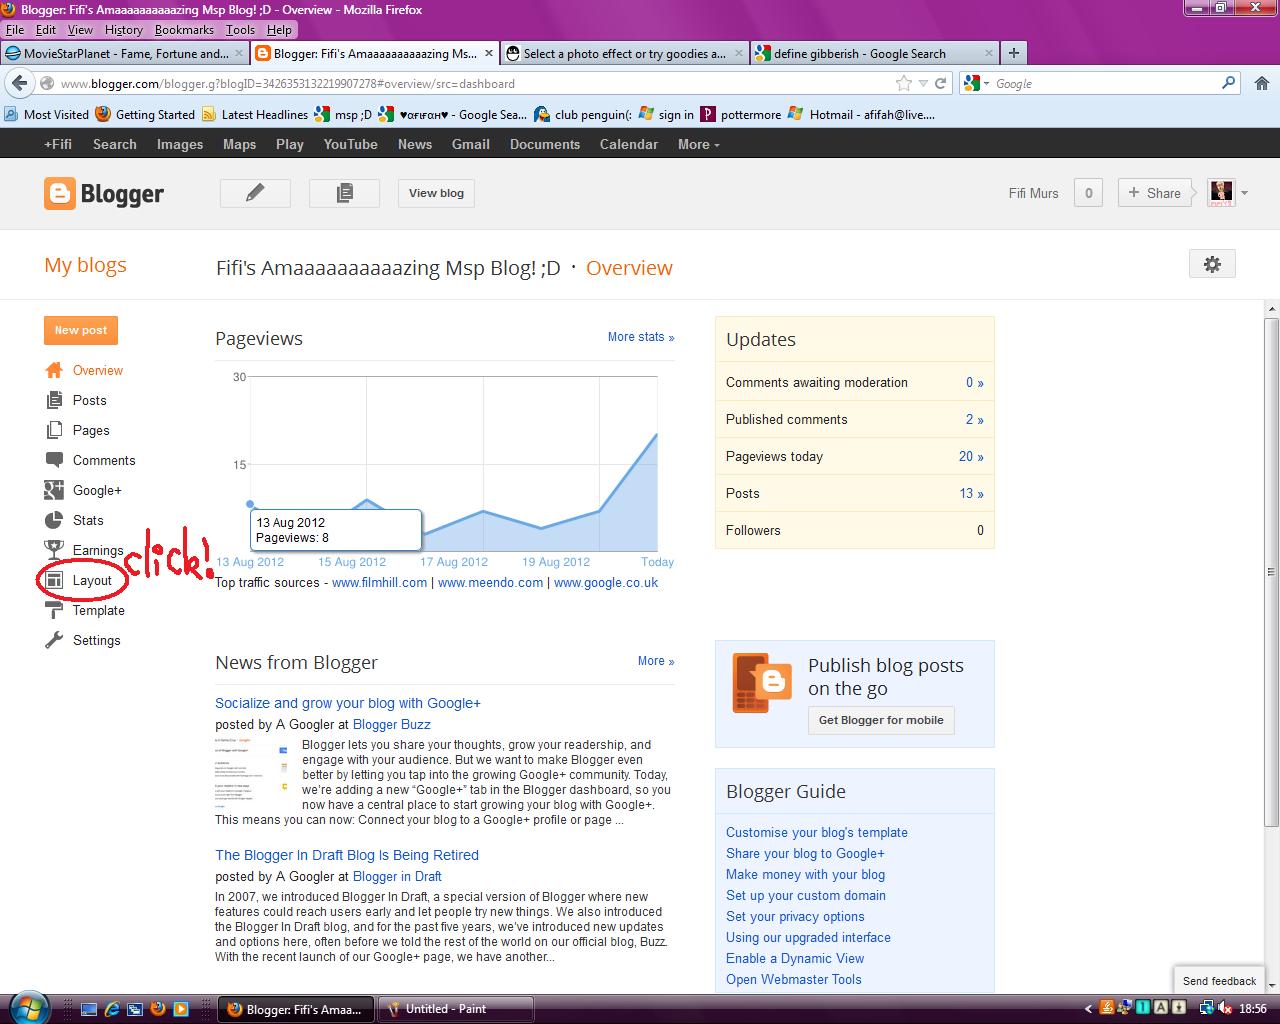Click the Earnings trophy icon
Image resolution: width=1280 pixels, height=1024 pixels.
(54, 550)
